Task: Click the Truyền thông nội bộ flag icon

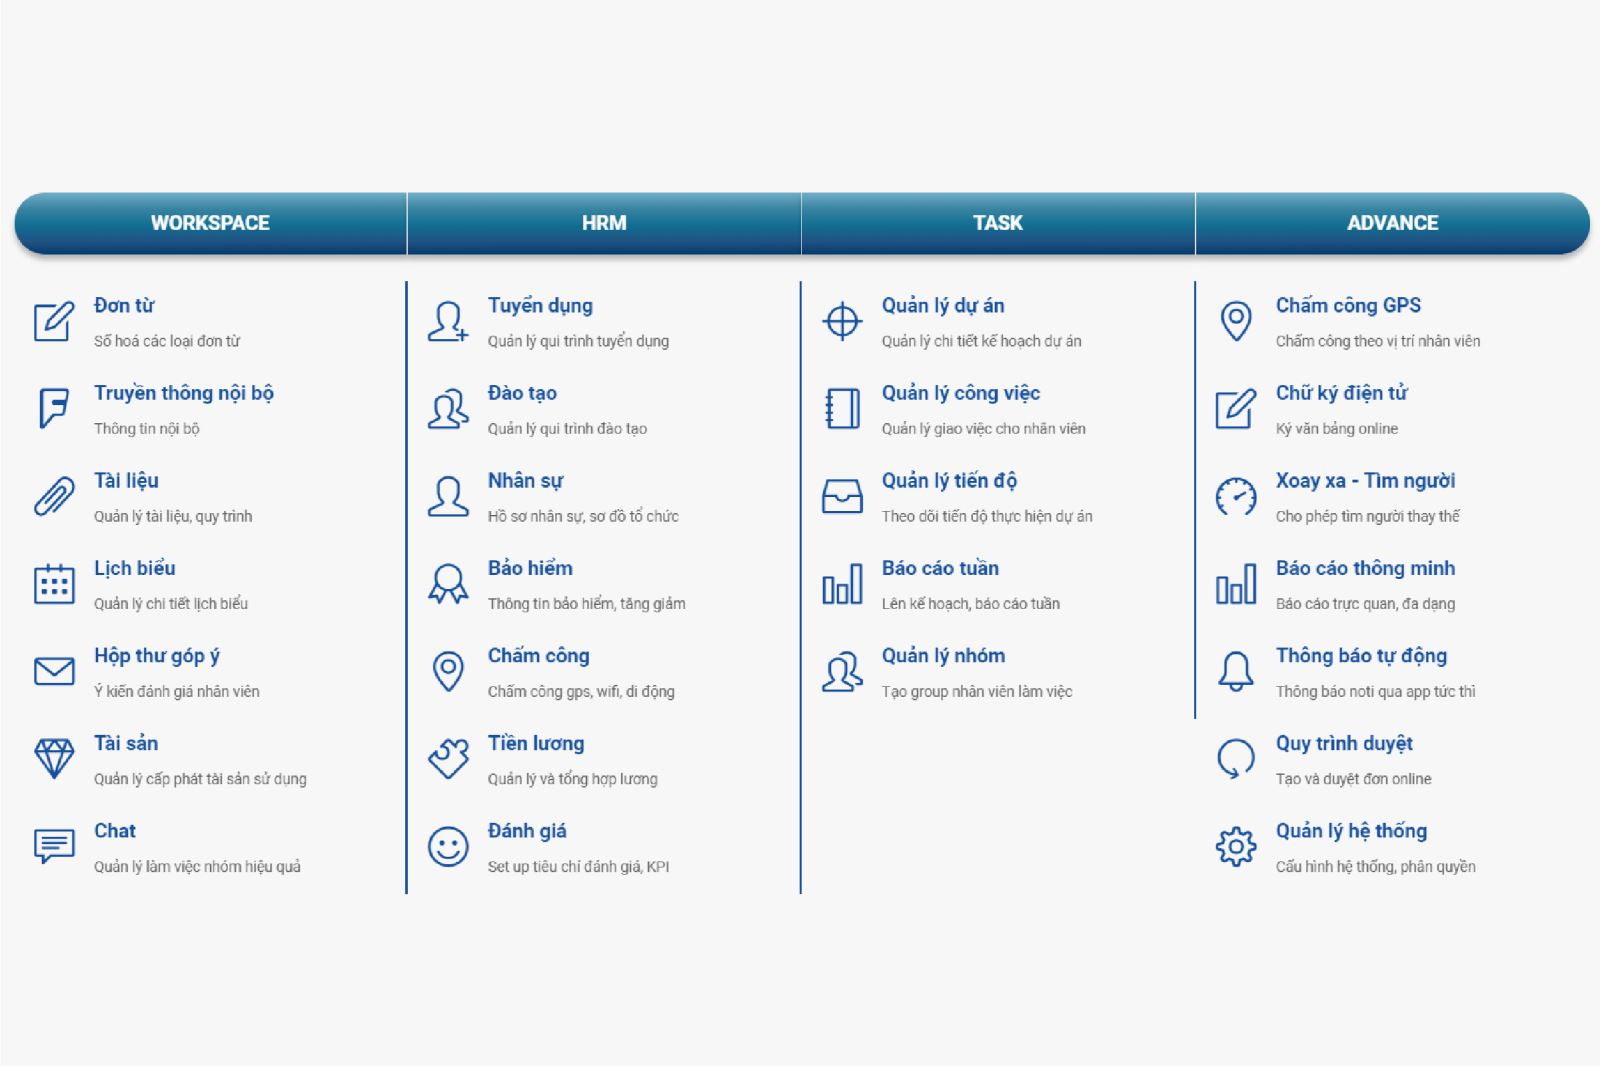Action: [x=54, y=408]
